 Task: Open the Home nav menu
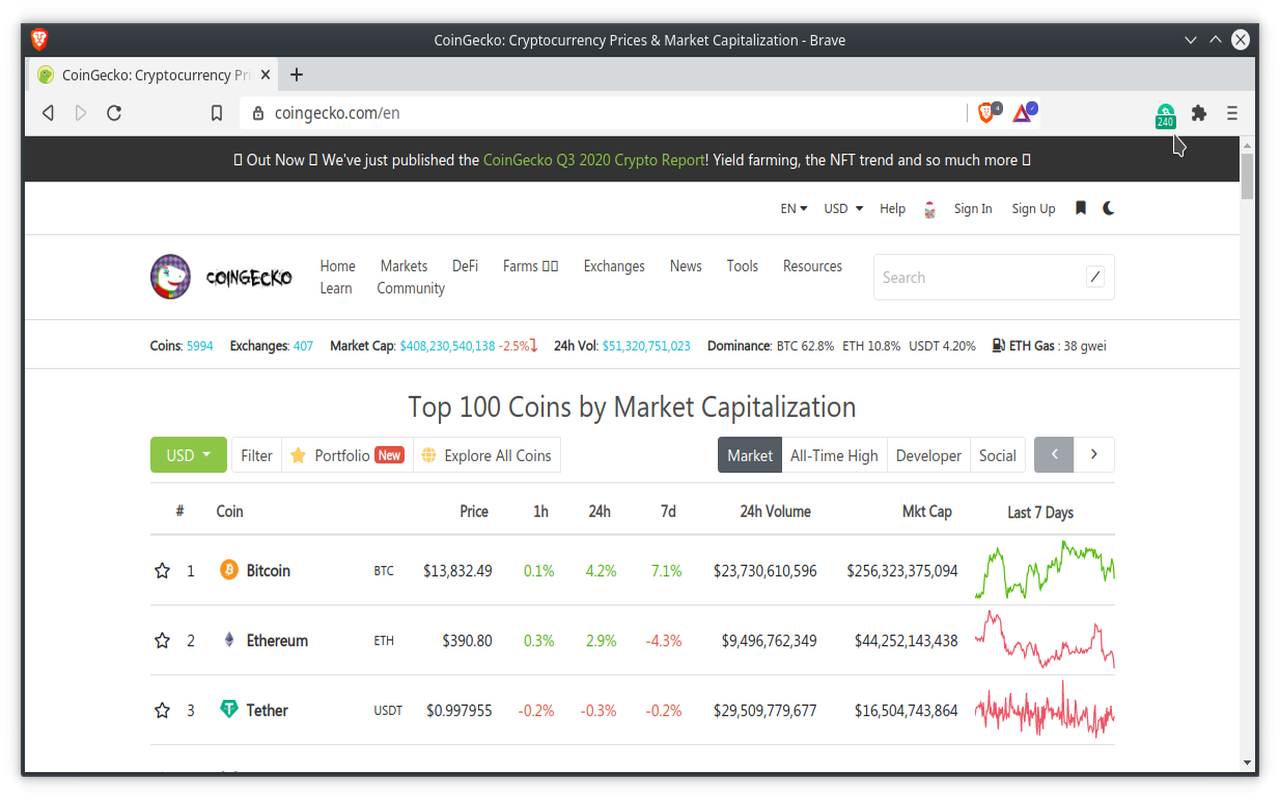click(338, 266)
